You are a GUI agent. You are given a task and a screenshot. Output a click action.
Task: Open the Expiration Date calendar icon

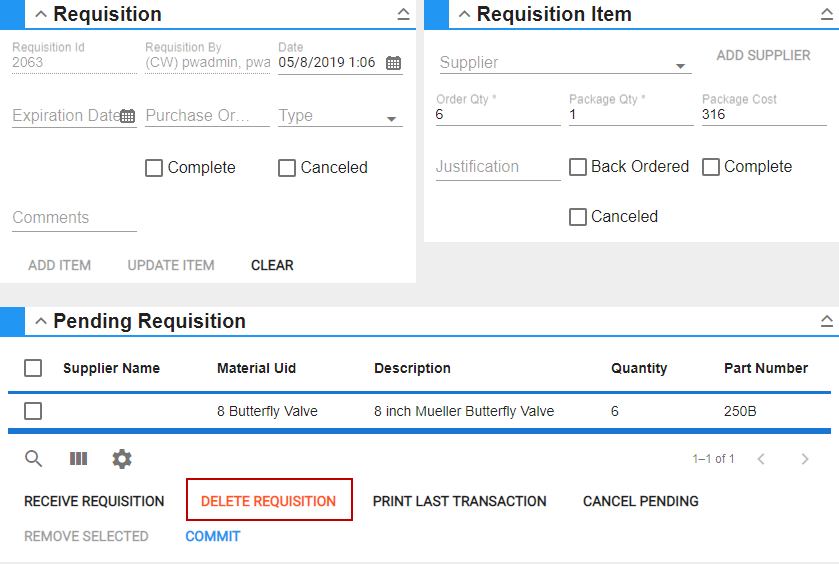point(127,116)
